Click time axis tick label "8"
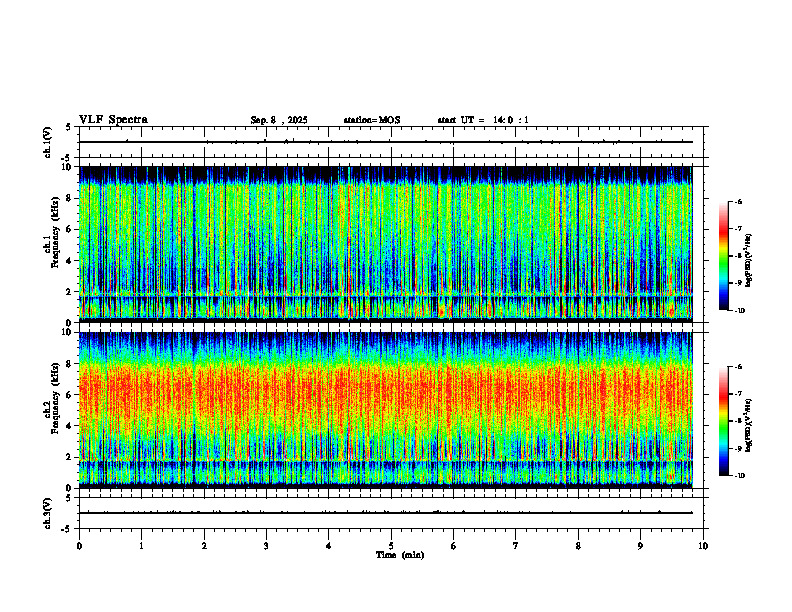Screen dimensions: 792x612 click(578, 546)
